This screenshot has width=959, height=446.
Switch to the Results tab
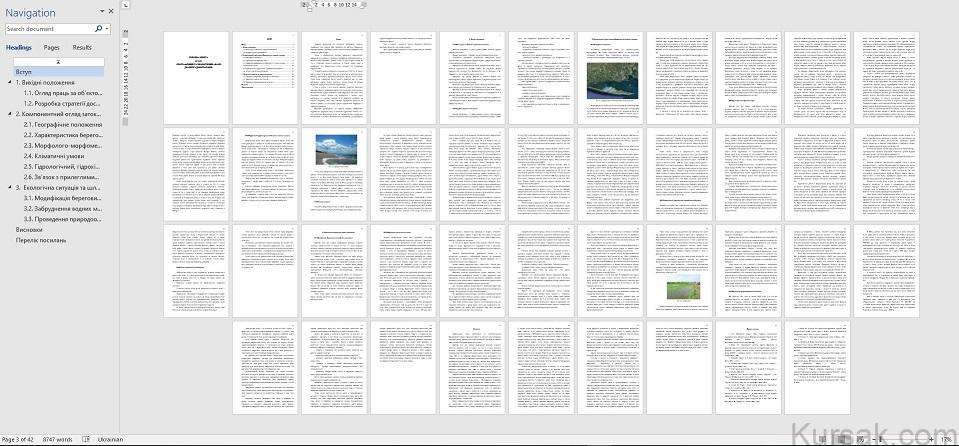(x=82, y=47)
